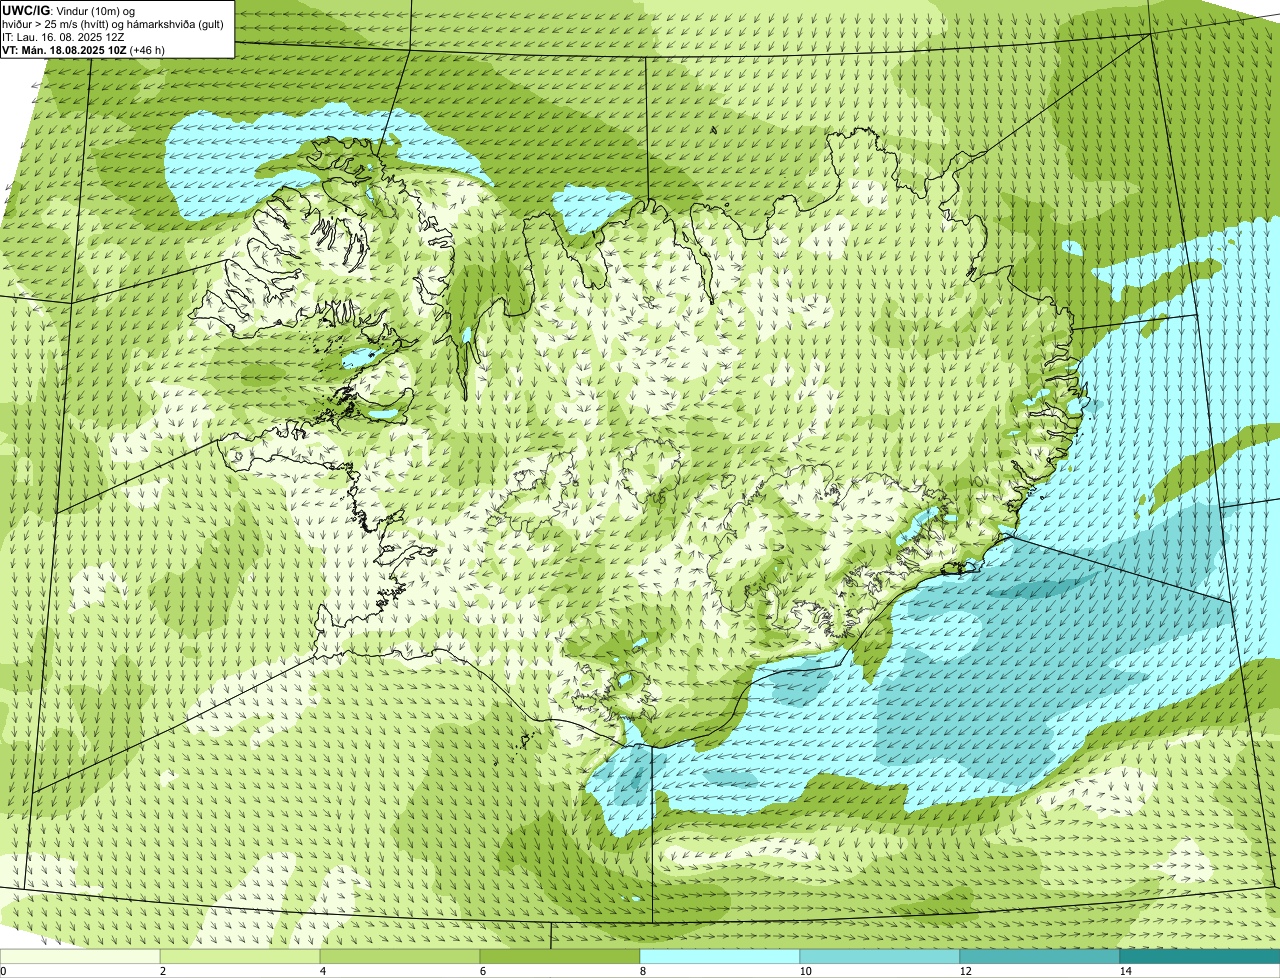Click the legend scale label "14"
The height and width of the screenshot is (978, 1280).
coord(1125,971)
